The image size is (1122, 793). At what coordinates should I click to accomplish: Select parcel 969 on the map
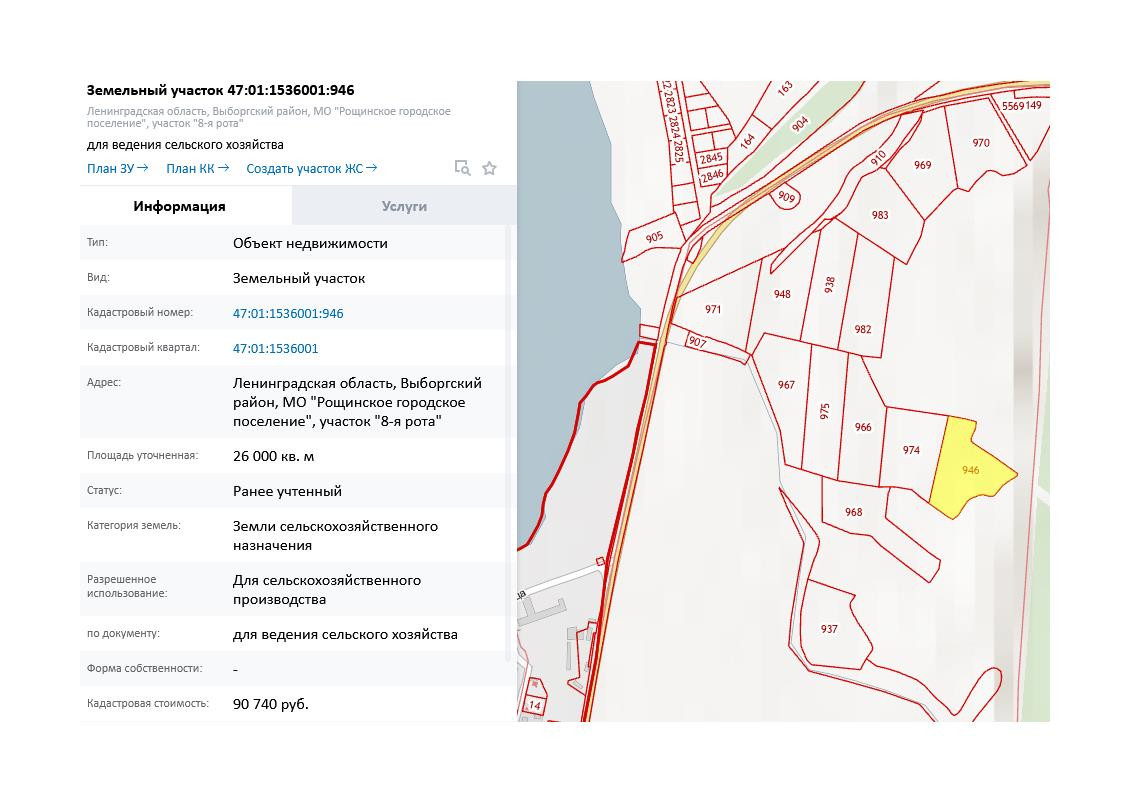(922, 165)
